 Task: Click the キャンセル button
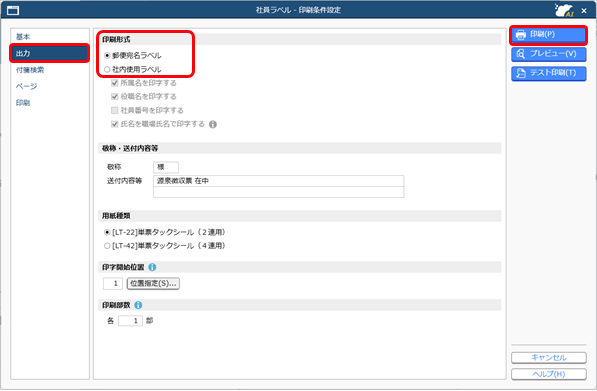point(549,357)
